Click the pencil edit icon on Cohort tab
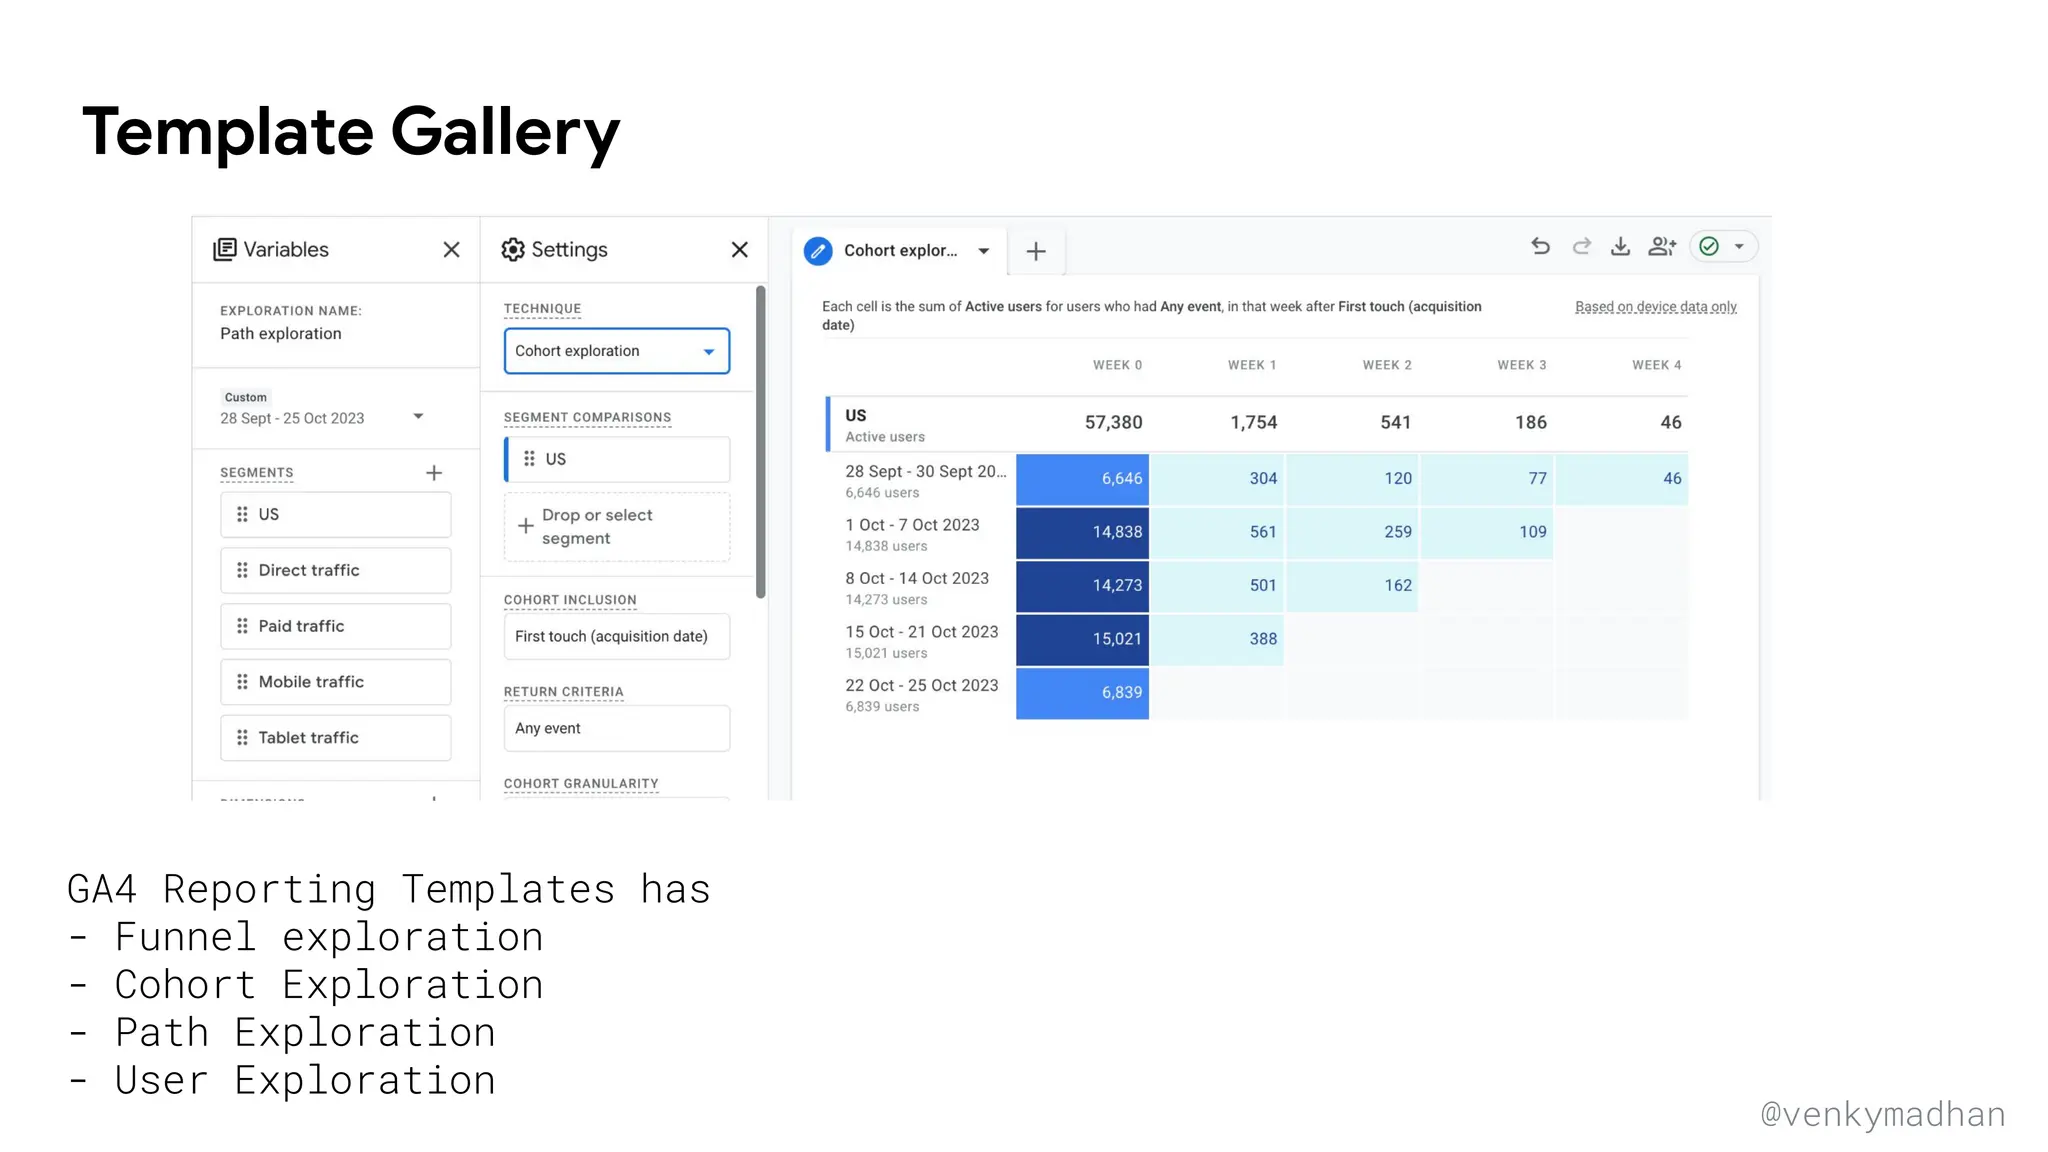The width and height of the screenshot is (2048, 1152). tap(818, 251)
